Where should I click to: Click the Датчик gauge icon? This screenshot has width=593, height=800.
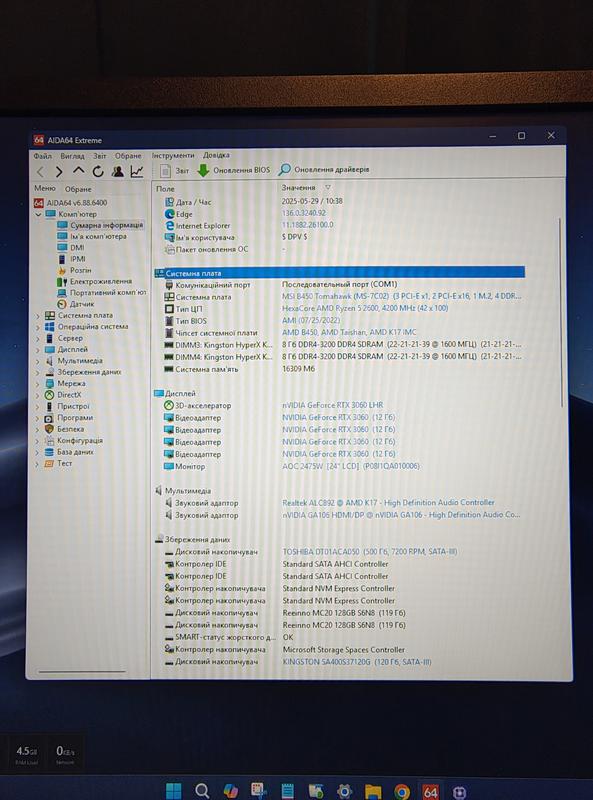pyautogui.click(x=62, y=304)
